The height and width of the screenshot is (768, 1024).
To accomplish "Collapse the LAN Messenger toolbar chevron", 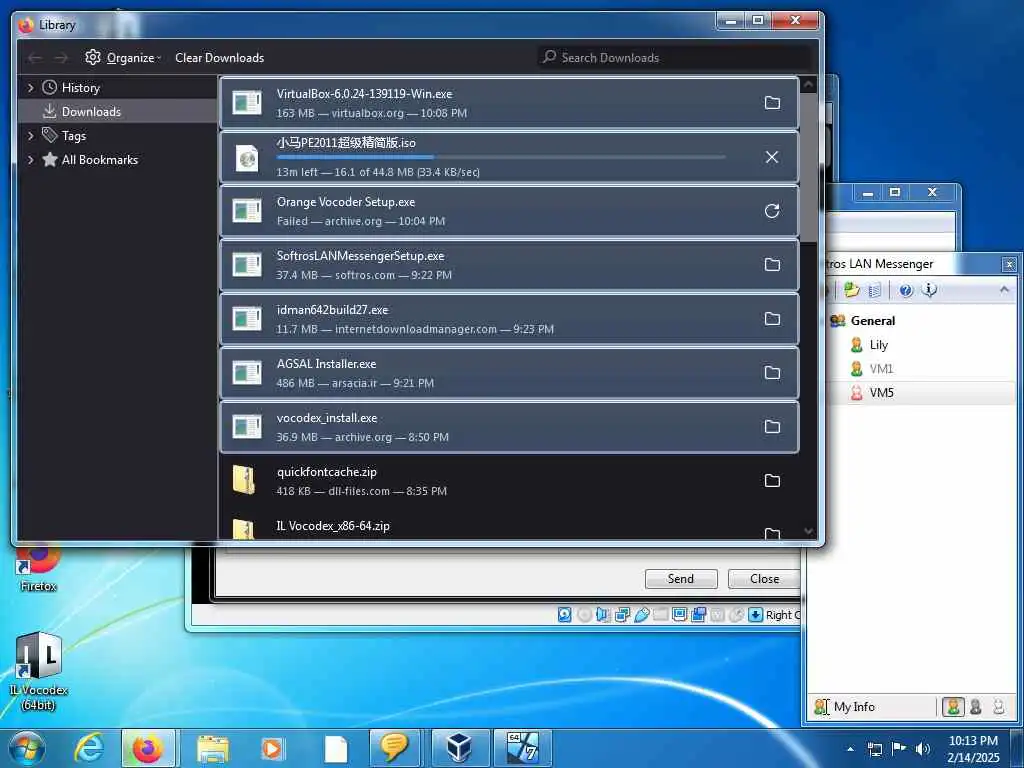I will click(x=1004, y=289).
